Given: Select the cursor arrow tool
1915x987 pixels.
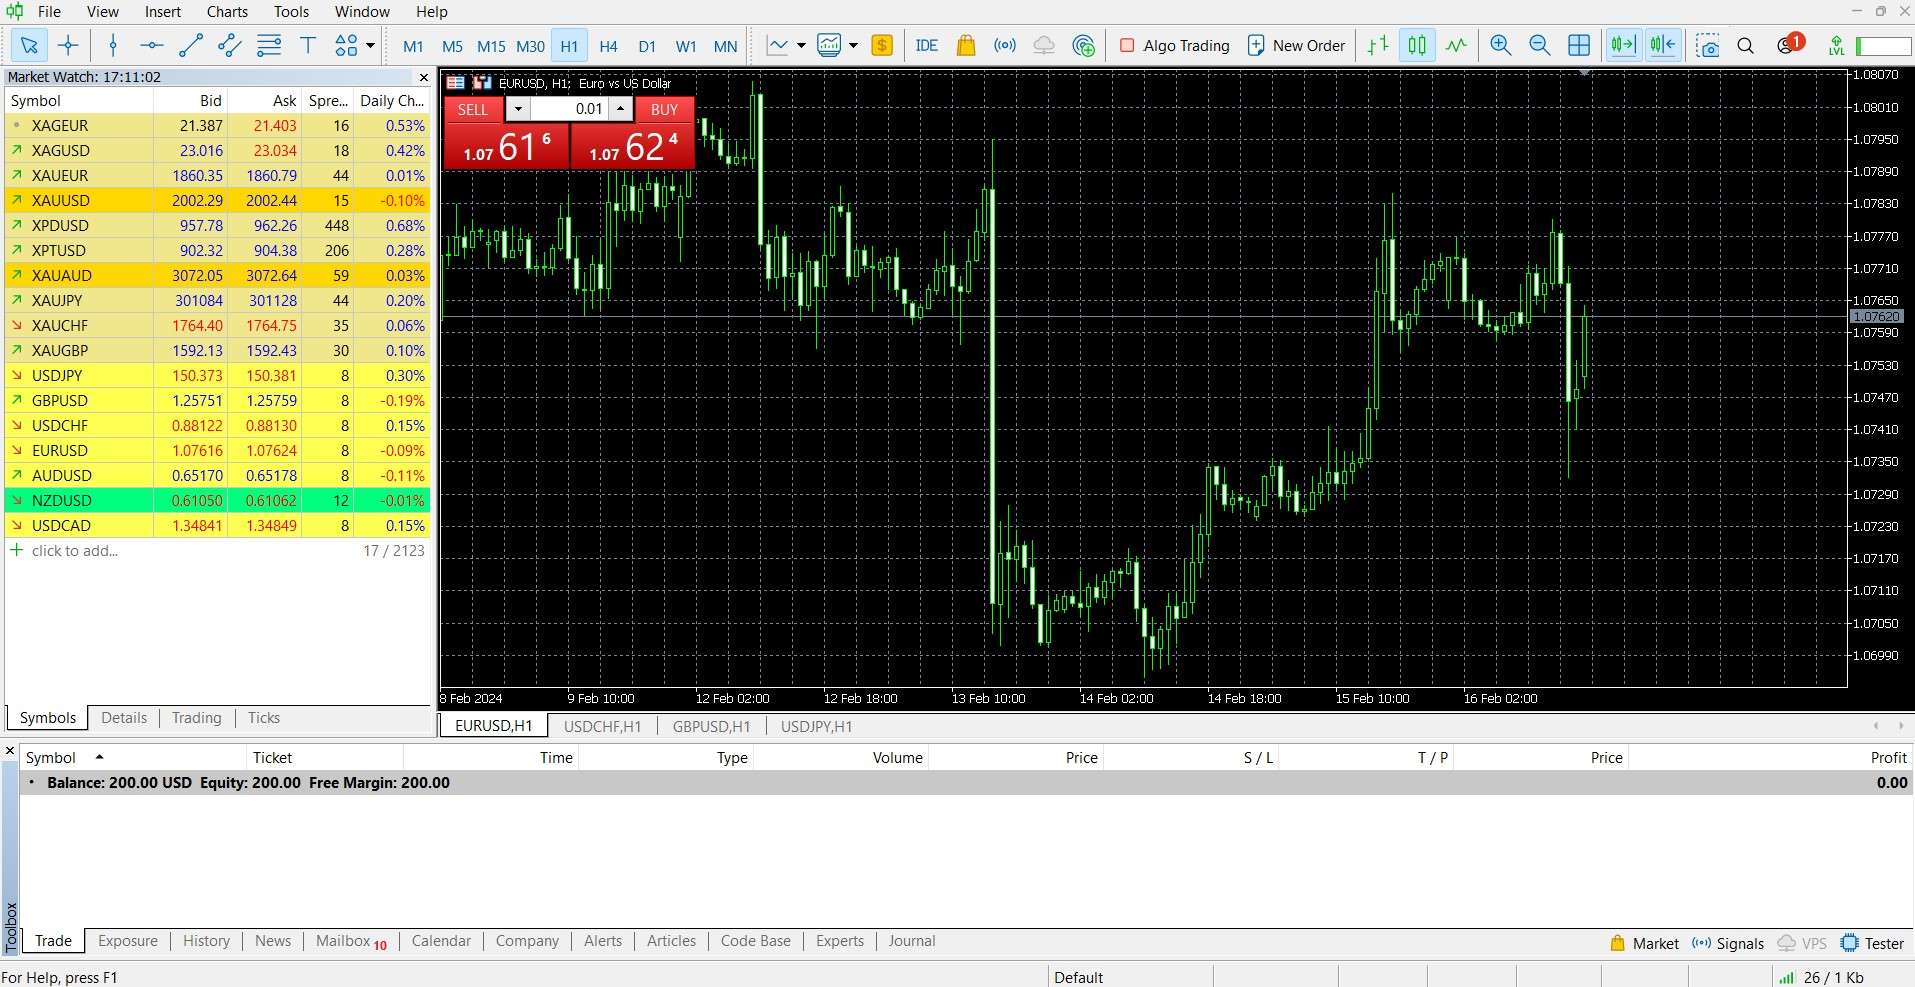Looking at the screenshot, I should 29,45.
